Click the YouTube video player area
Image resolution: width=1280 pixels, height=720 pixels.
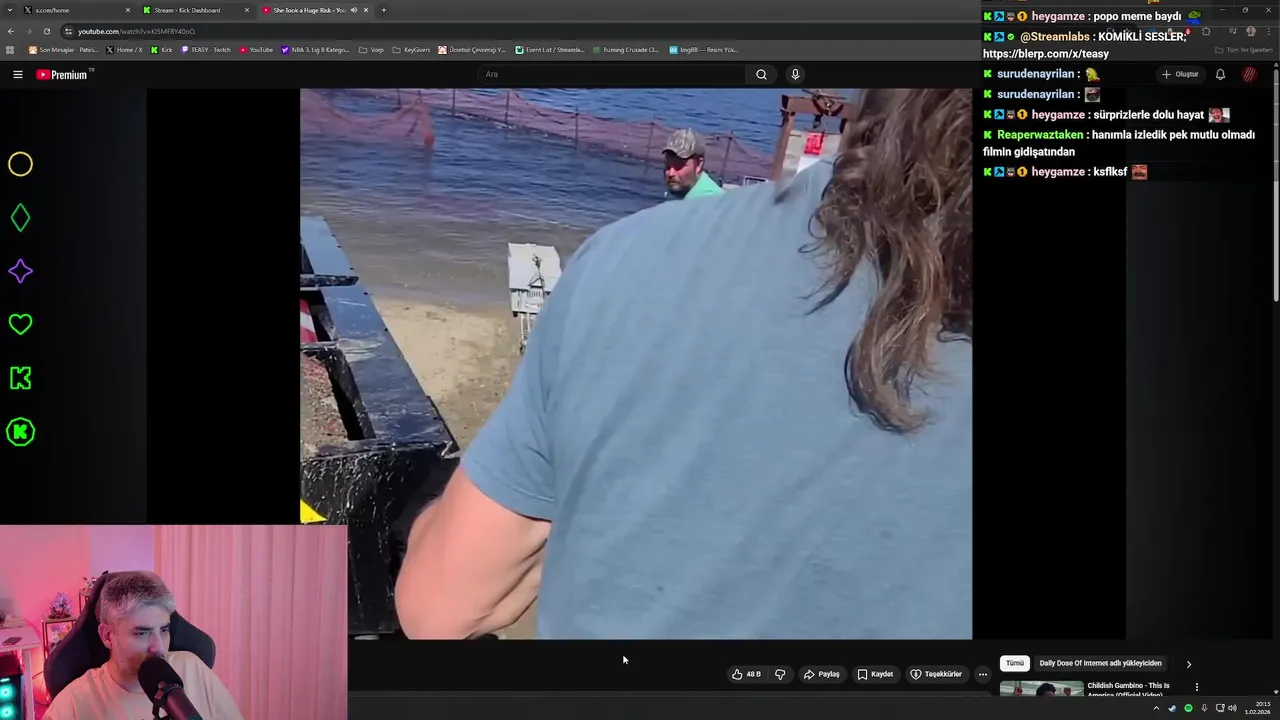[x=635, y=363]
